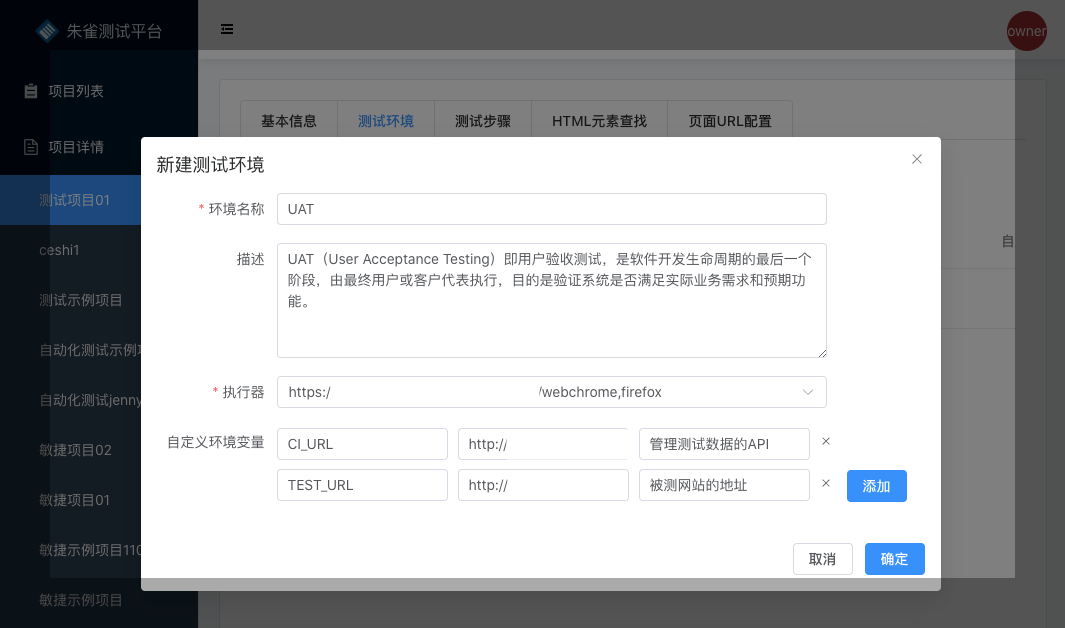This screenshot has width=1065, height=628.
Task: Open the 执行器 dropdown arrow
Action: (808, 393)
